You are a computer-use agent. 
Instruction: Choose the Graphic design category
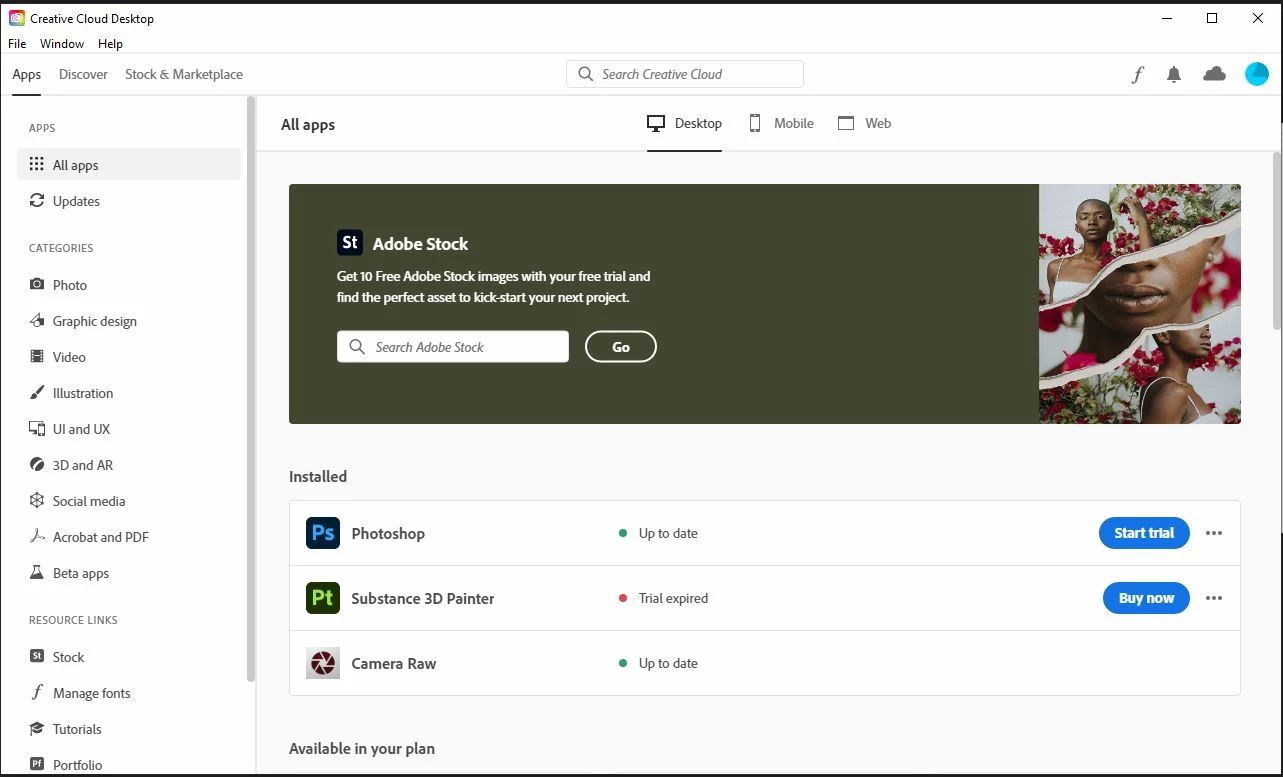[129, 321]
